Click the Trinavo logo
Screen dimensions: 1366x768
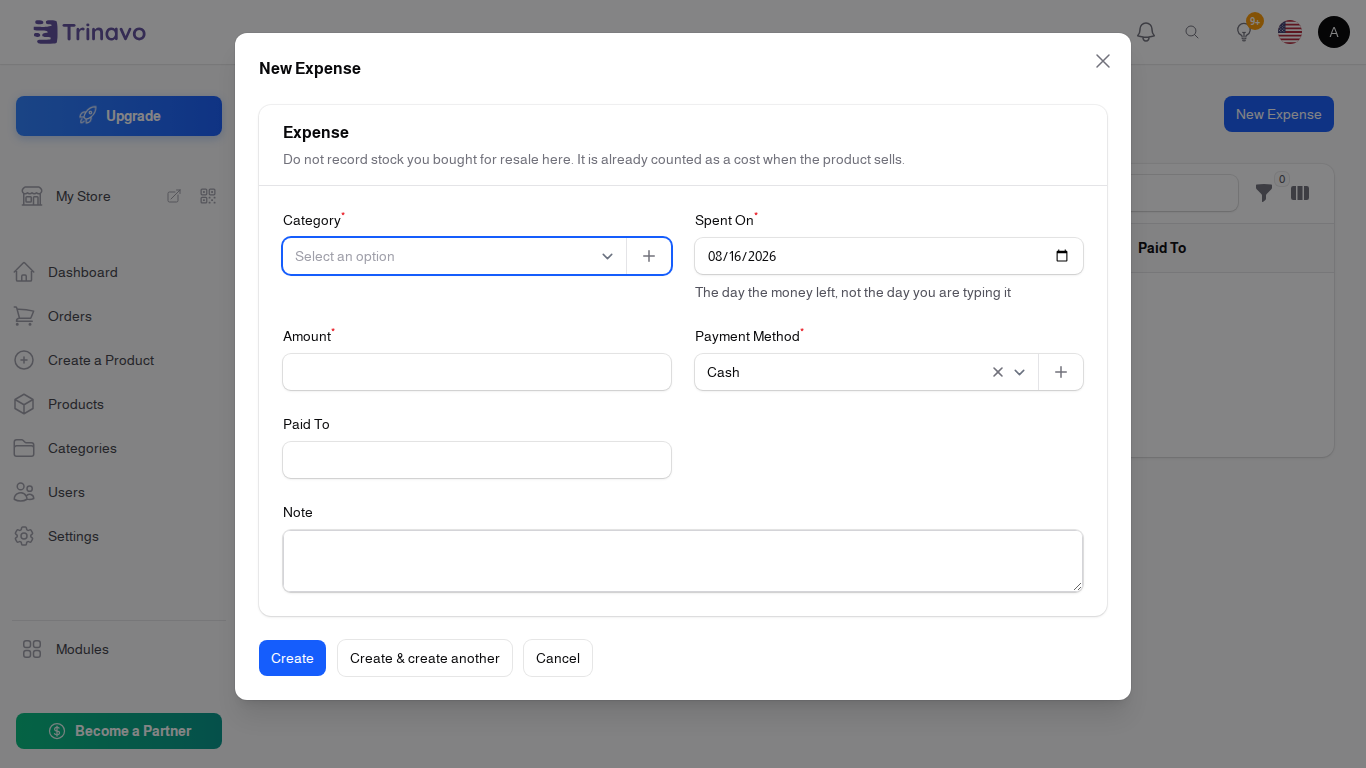coord(89,32)
